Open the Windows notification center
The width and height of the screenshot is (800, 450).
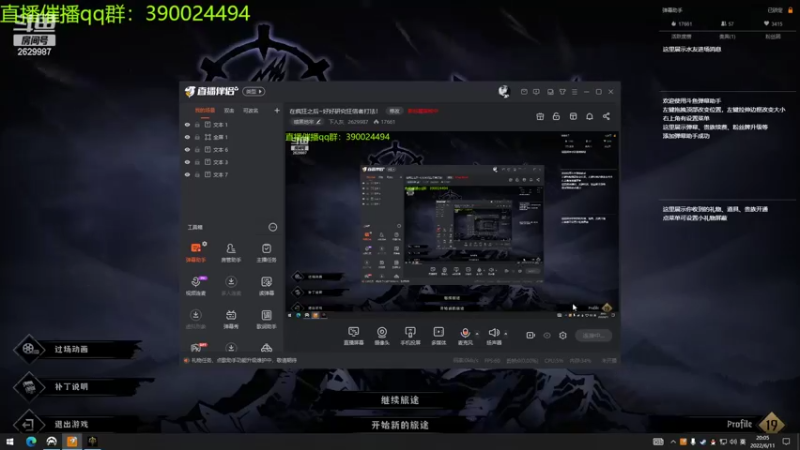point(786,442)
